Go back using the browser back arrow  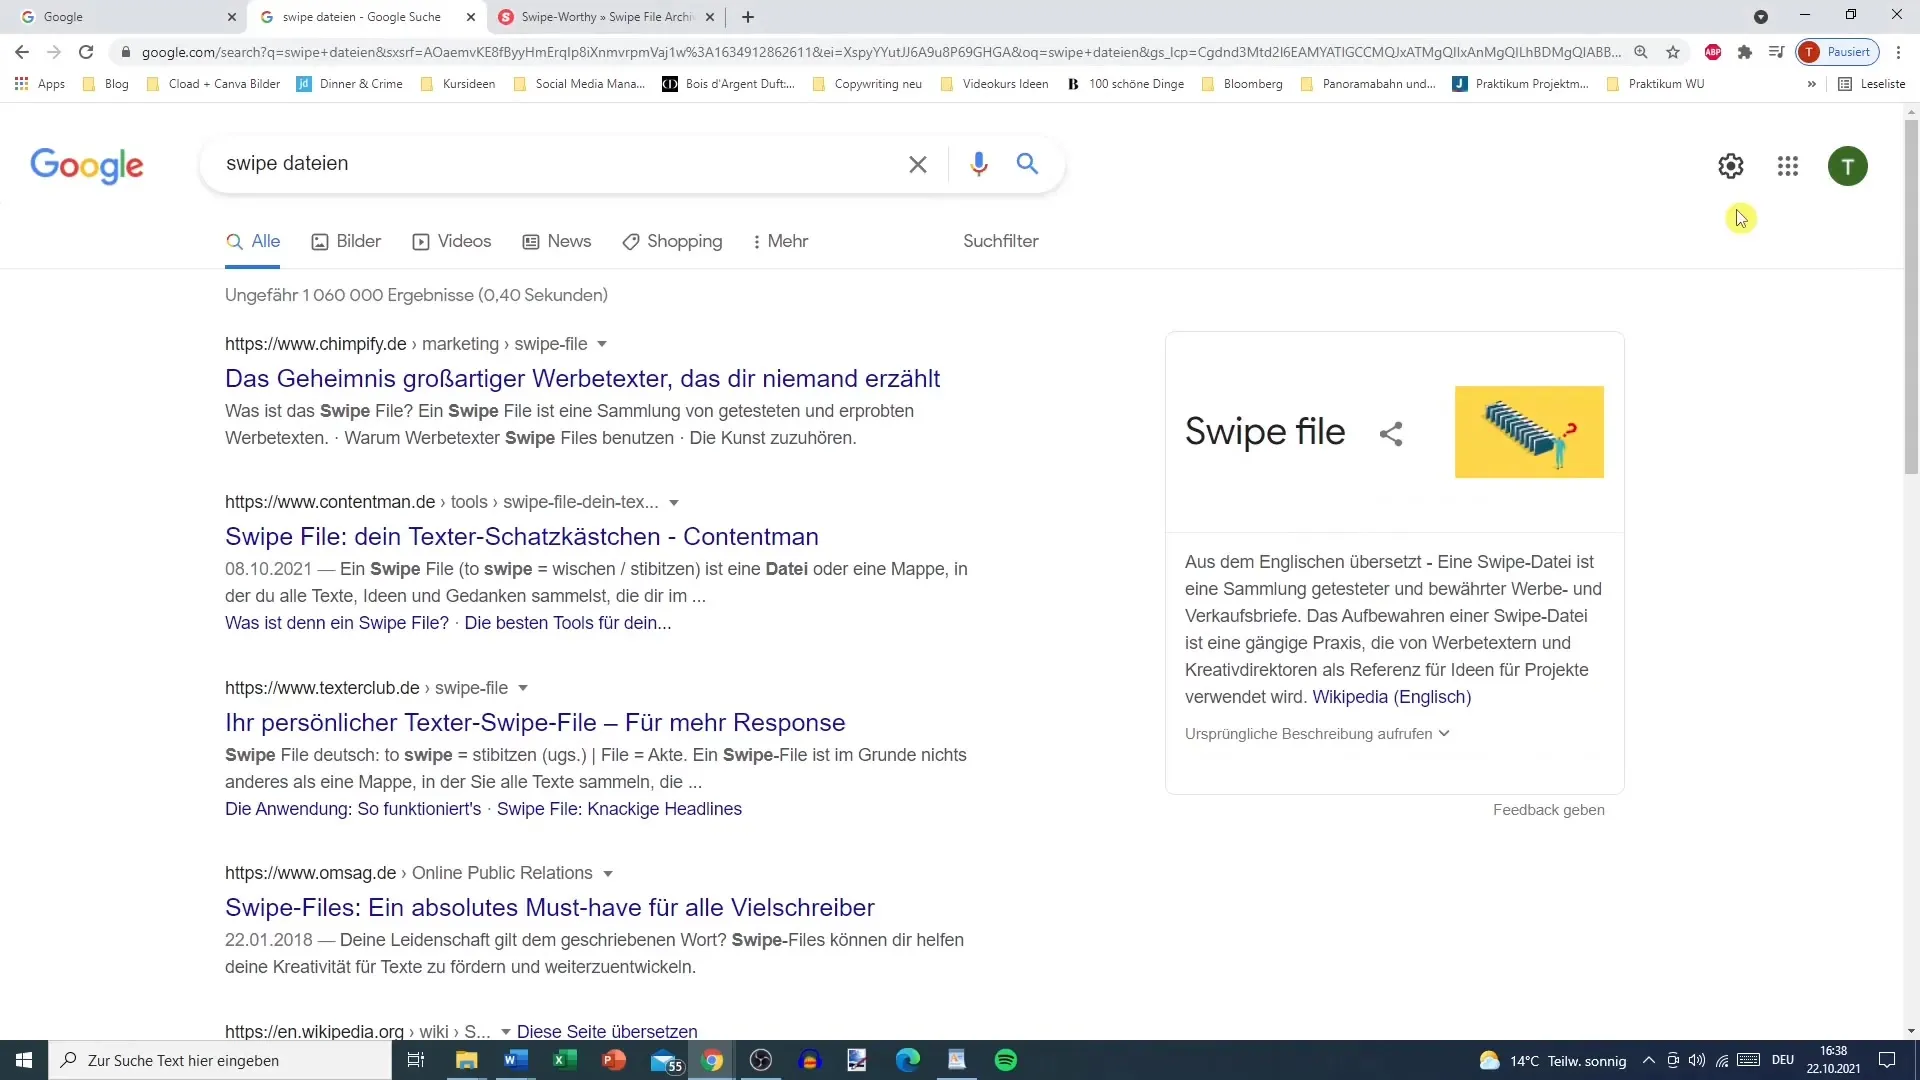22,52
